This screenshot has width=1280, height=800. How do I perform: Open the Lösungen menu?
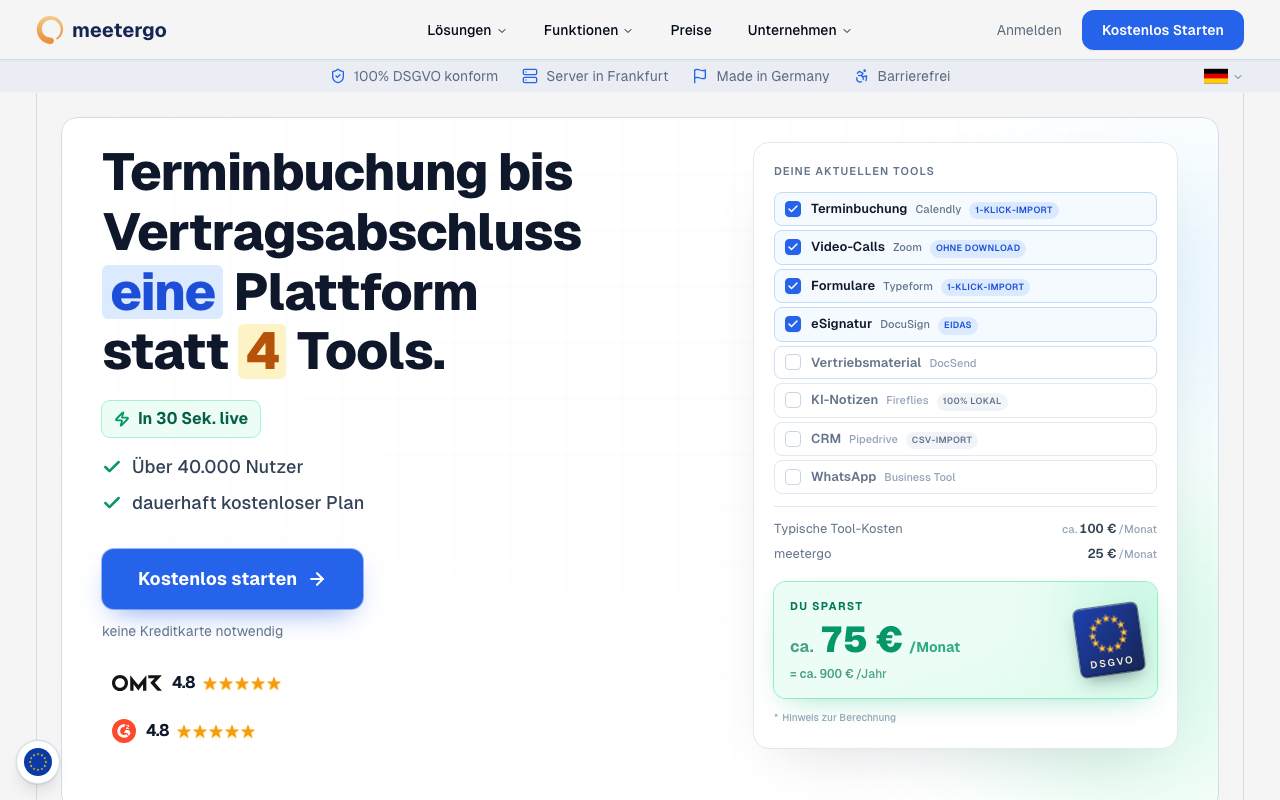(x=467, y=30)
